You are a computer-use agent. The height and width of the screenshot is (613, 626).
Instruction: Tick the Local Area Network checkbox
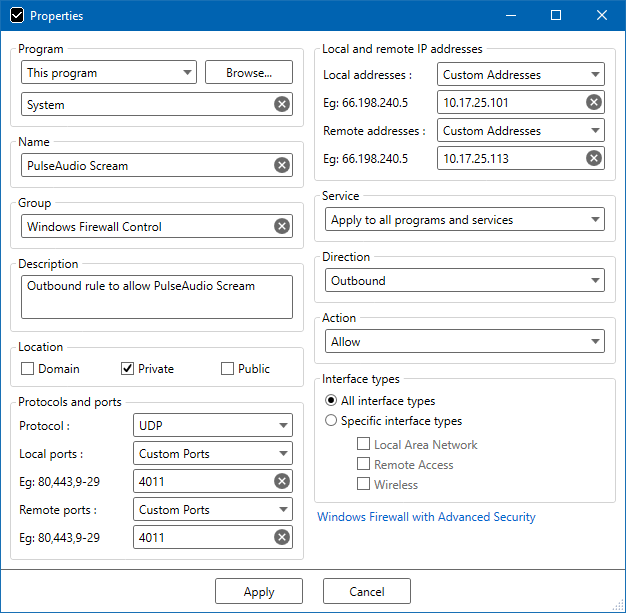pyautogui.click(x=363, y=444)
